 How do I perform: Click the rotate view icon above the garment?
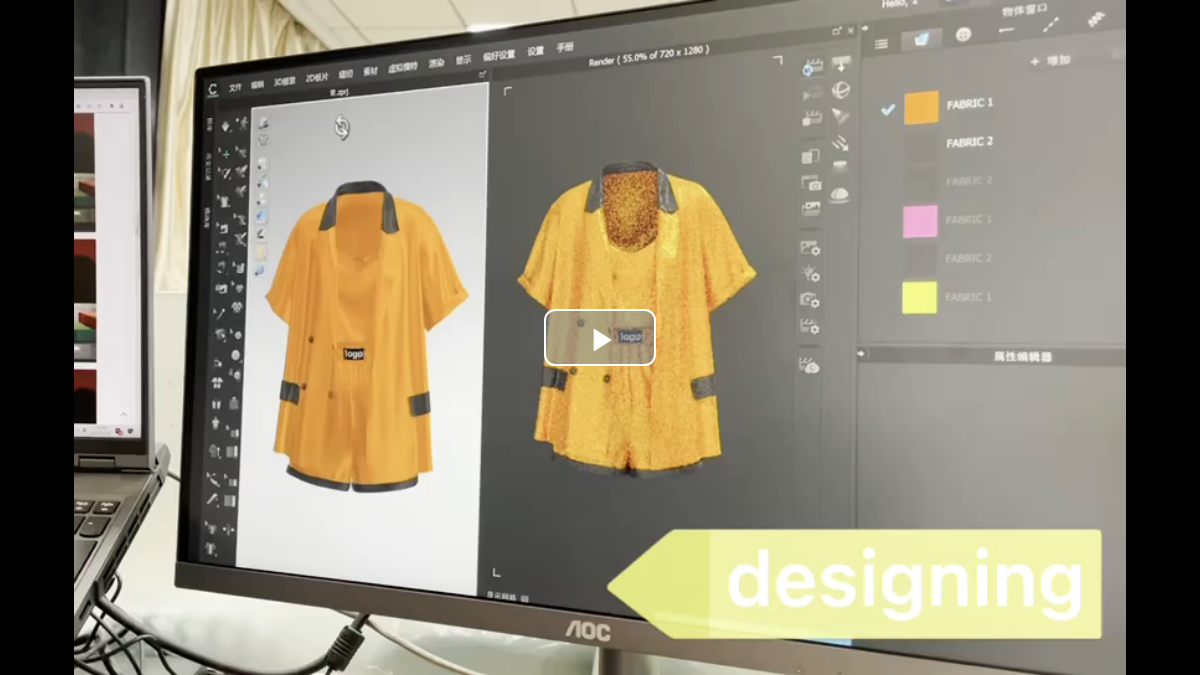342,127
